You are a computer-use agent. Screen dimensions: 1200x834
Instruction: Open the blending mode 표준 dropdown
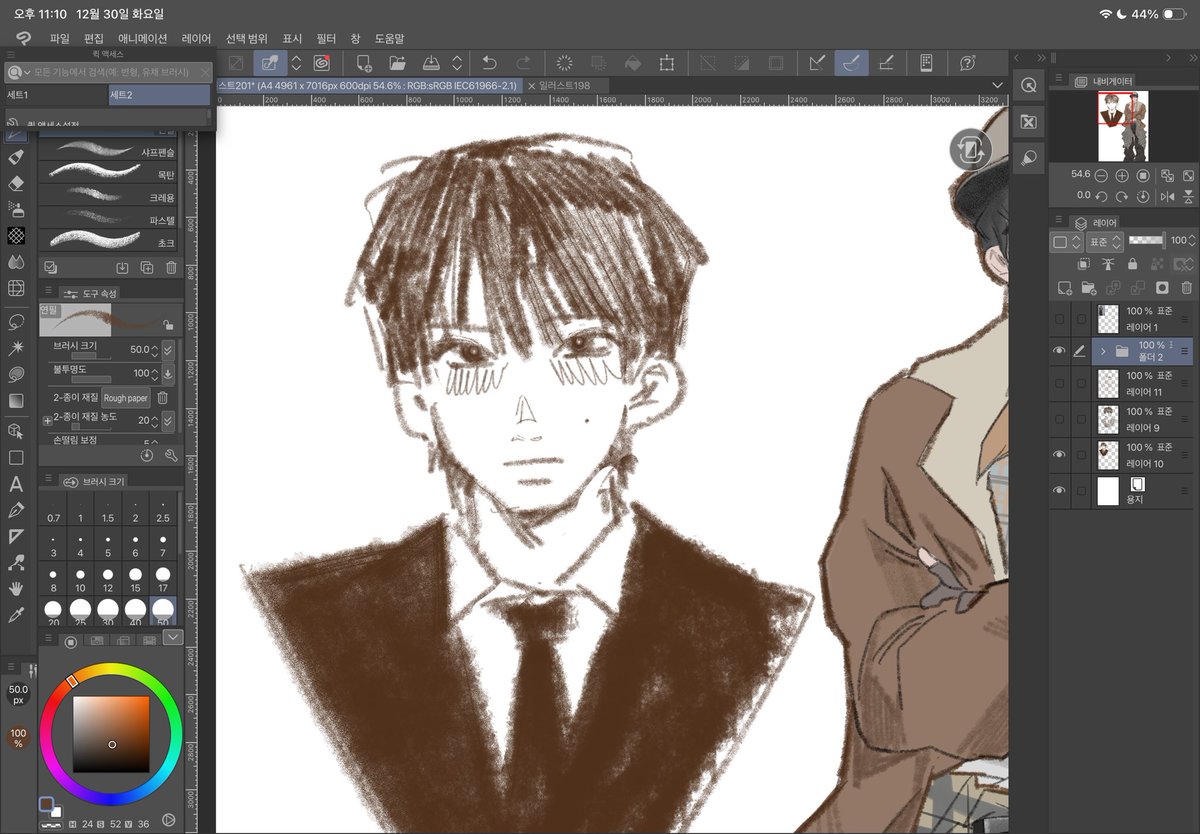click(x=1103, y=242)
